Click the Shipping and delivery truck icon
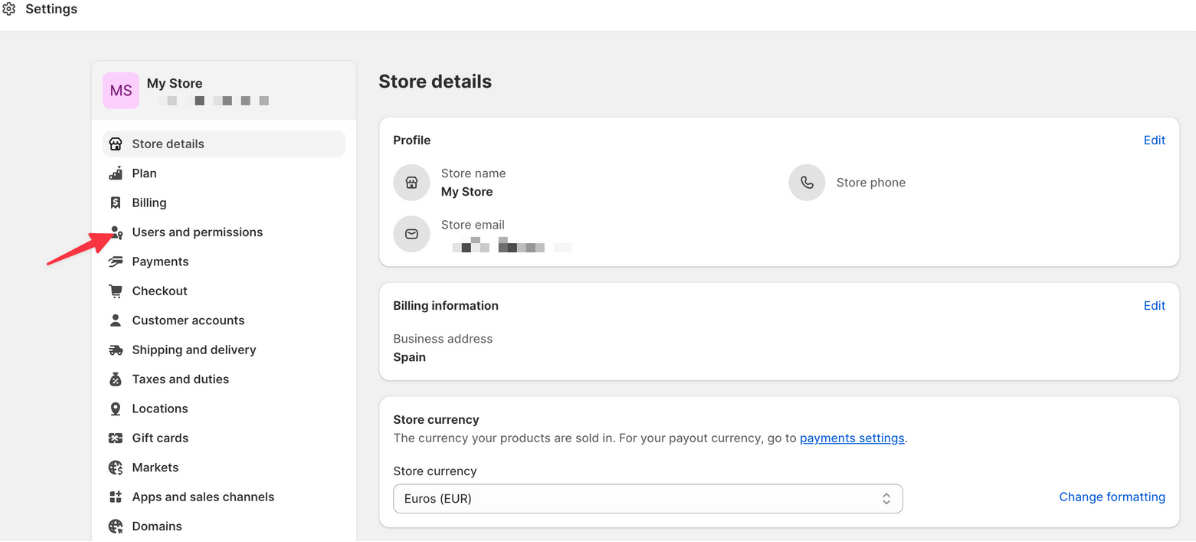The image size is (1196, 542). pyautogui.click(x=115, y=350)
